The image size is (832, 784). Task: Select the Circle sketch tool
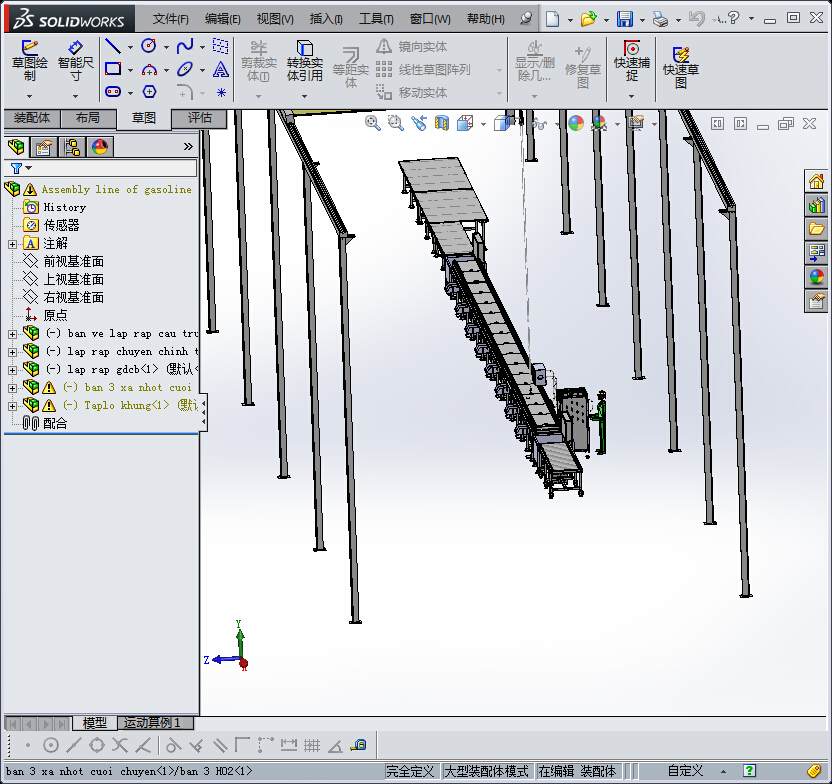(149, 46)
